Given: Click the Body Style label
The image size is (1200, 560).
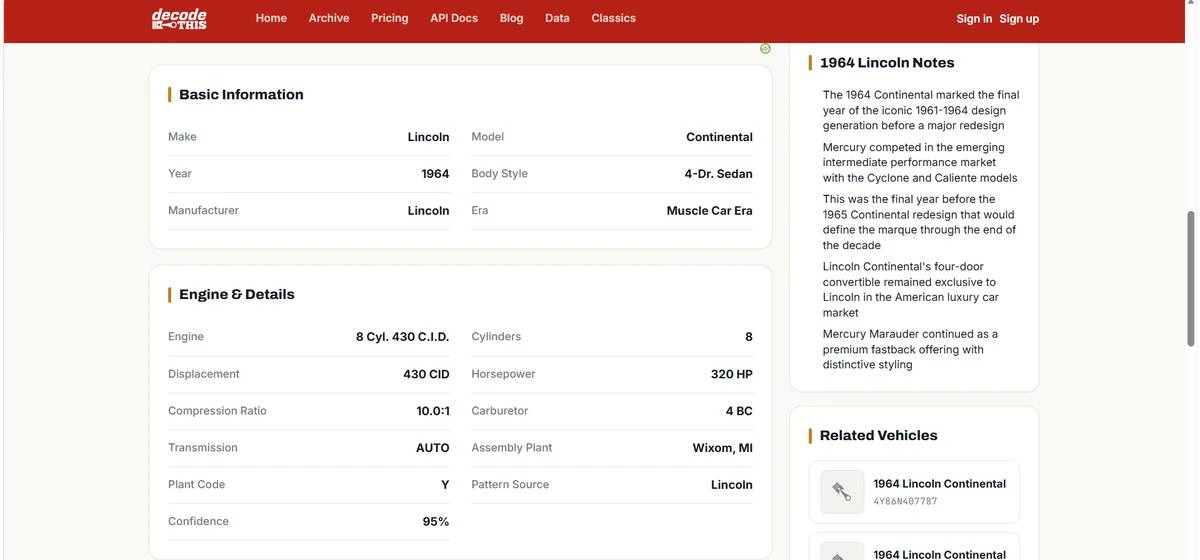Looking at the screenshot, I should click(499, 174).
